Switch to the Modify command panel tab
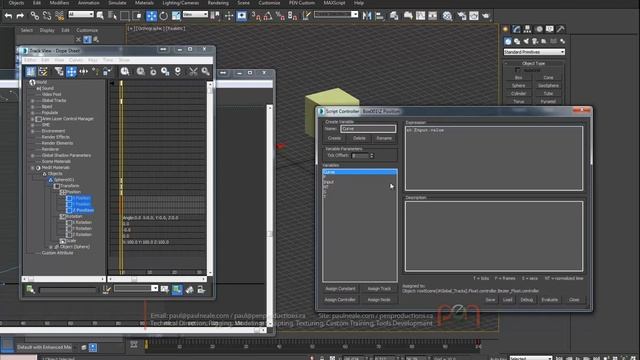This screenshot has width=640, height=360. [x=517, y=29]
